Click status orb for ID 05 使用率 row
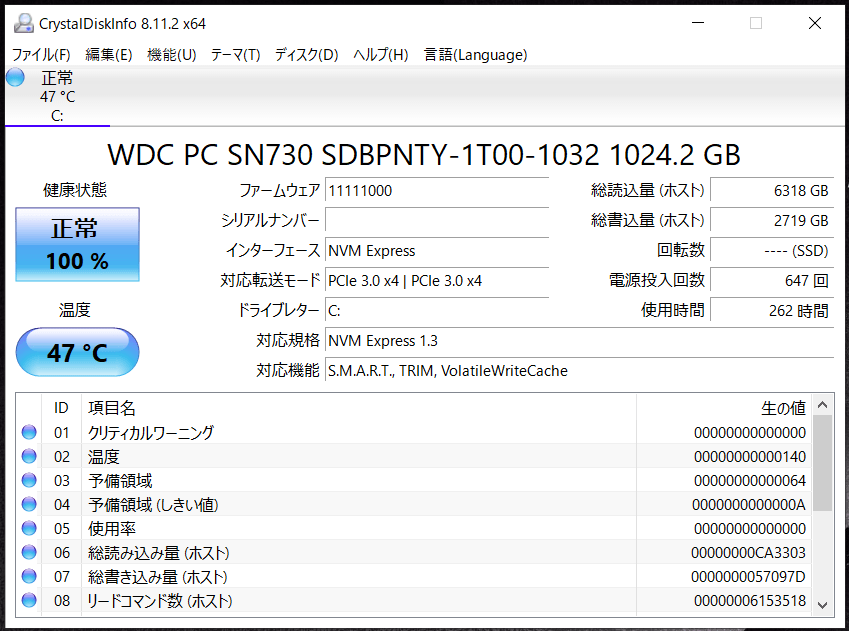The image size is (849, 631). [x=29, y=528]
